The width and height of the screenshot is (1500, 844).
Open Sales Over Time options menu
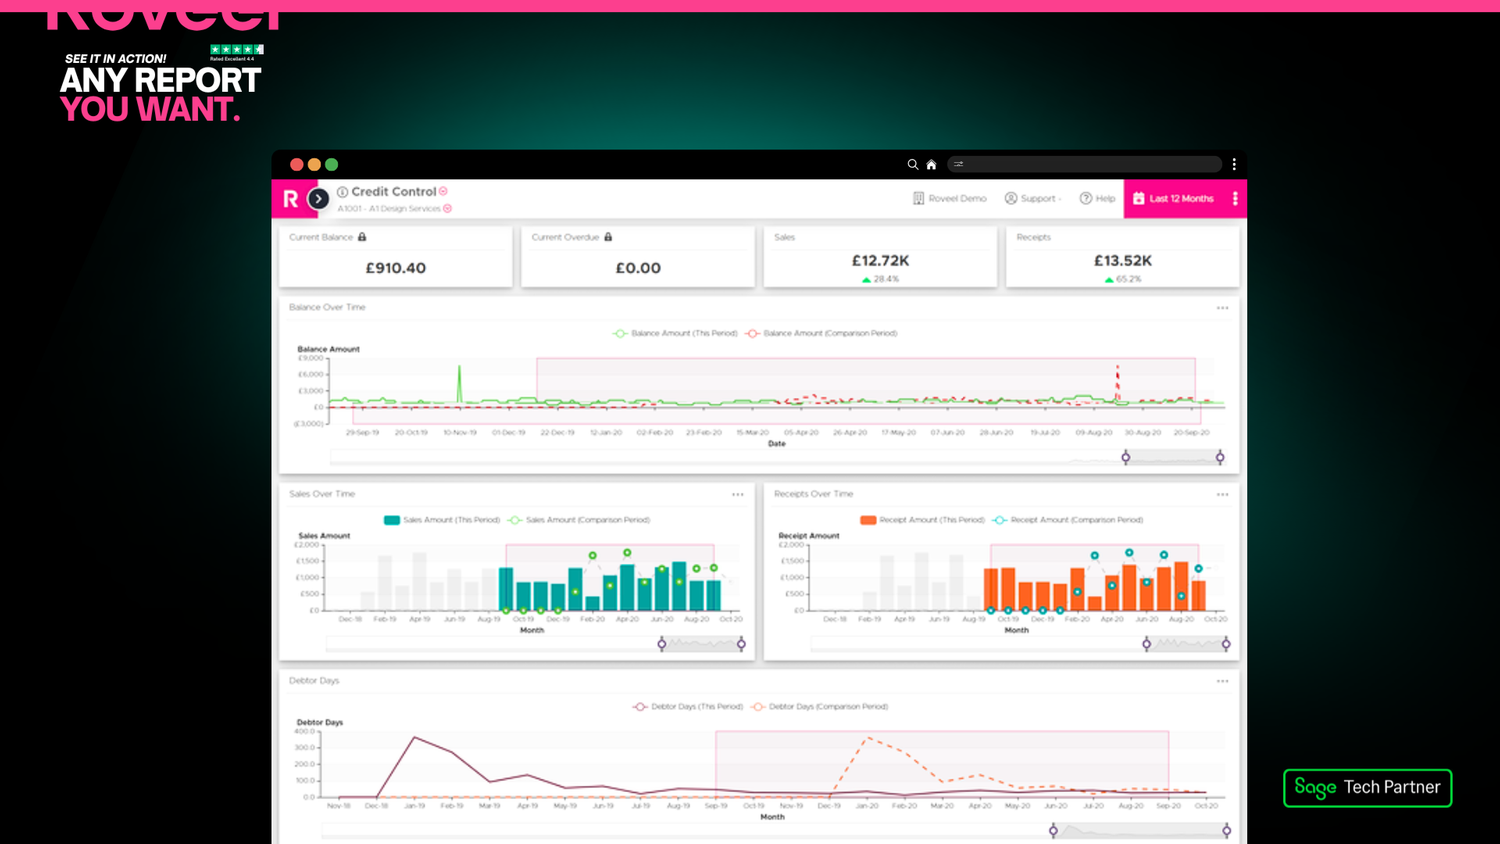pyautogui.click(x=737, y=495)
